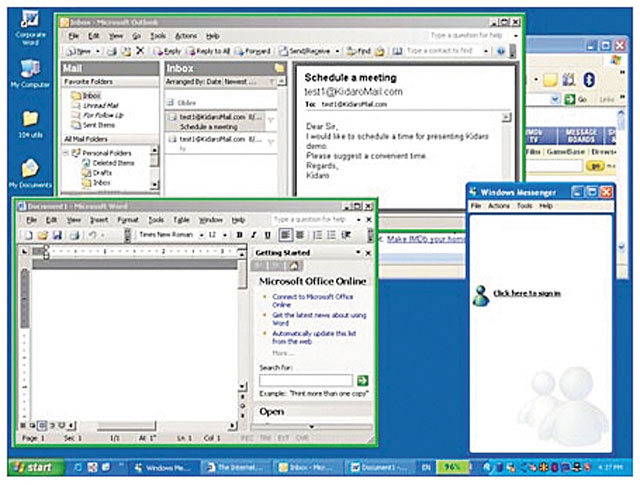Open the Type a contact to find dropdown
The image size is (640, 485).
[485, 51]
